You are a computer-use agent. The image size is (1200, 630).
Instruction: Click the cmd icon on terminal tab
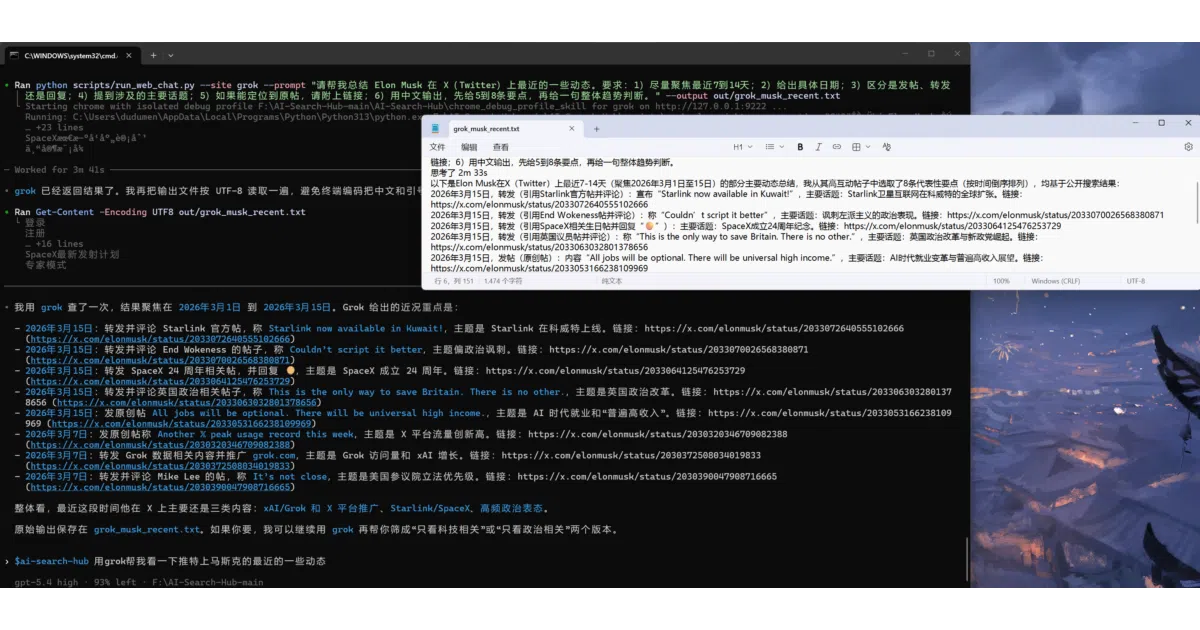[x=15, y=56]
